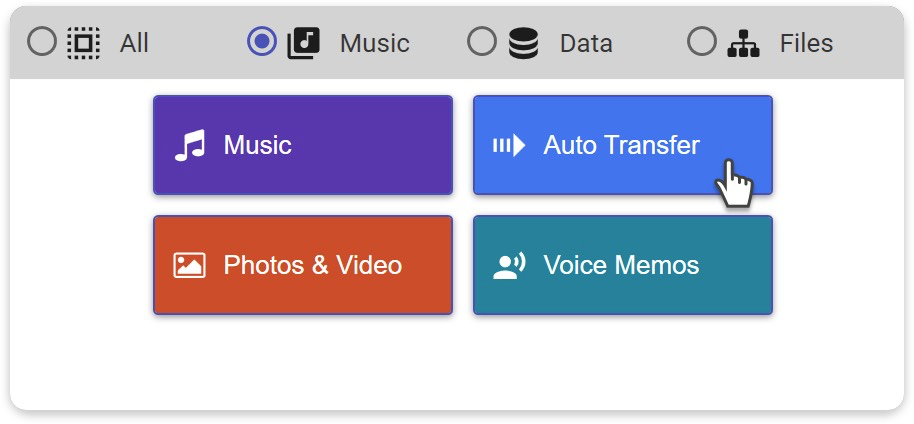The image size is (914, 424).
Task: Choose the Data radio option
Action: [x=482, y=42]
